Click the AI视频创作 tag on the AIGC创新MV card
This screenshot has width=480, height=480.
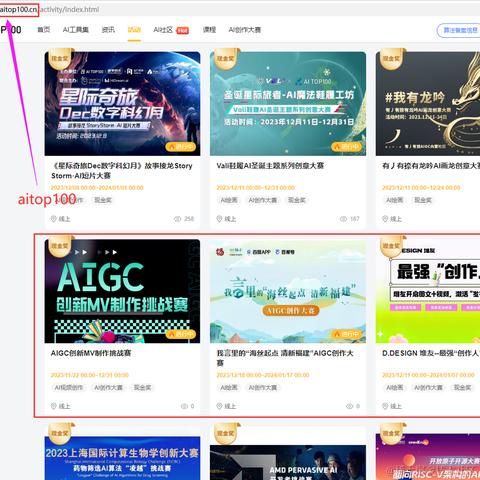(x=69, y=387)
